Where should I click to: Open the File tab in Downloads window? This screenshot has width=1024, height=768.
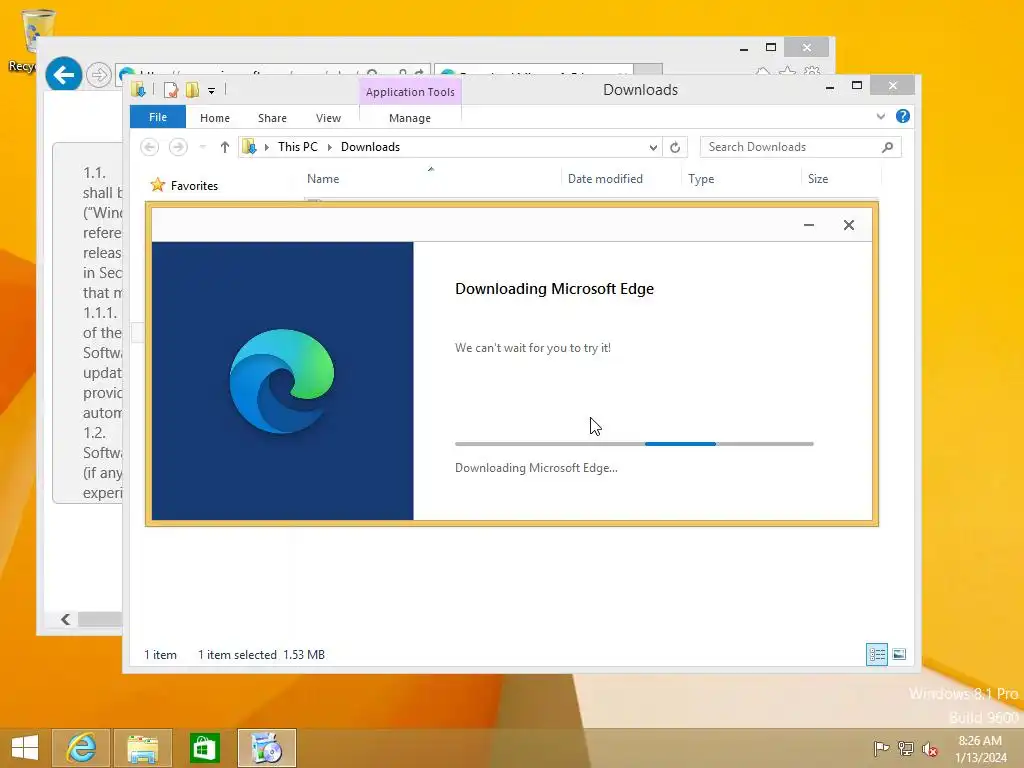tap(157, 117)
